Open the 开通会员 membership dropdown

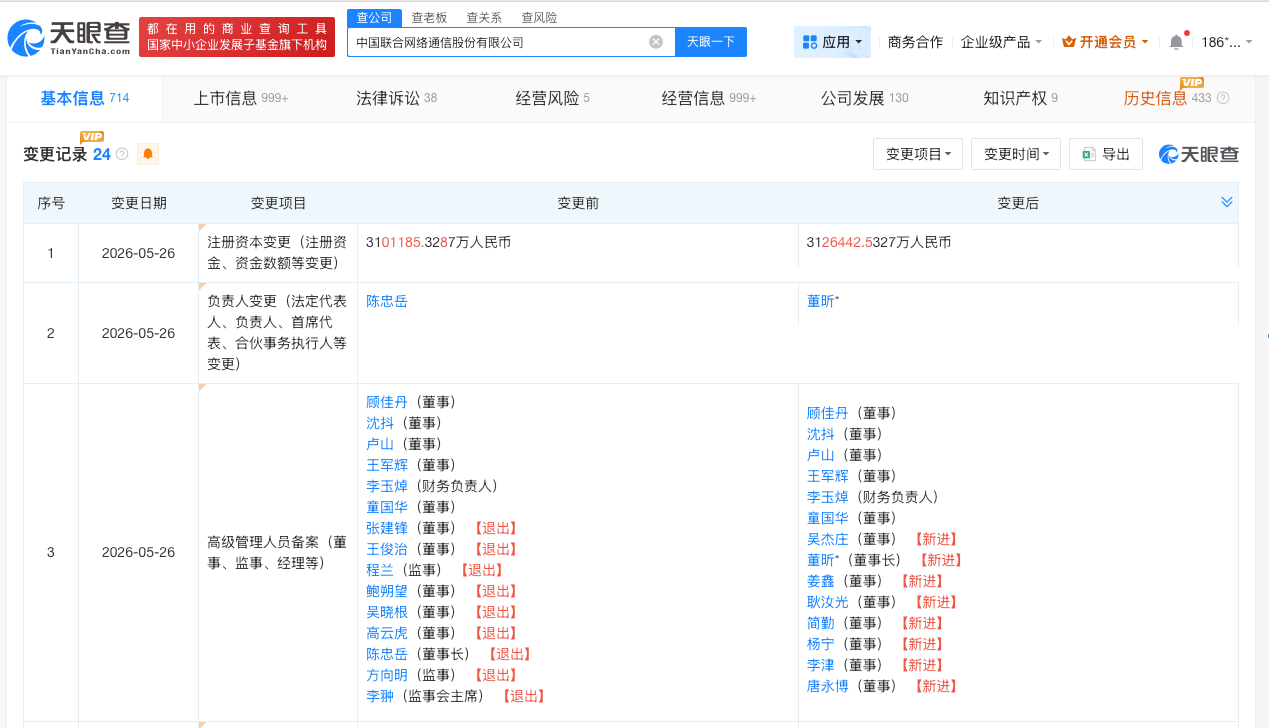(1105, 42)
